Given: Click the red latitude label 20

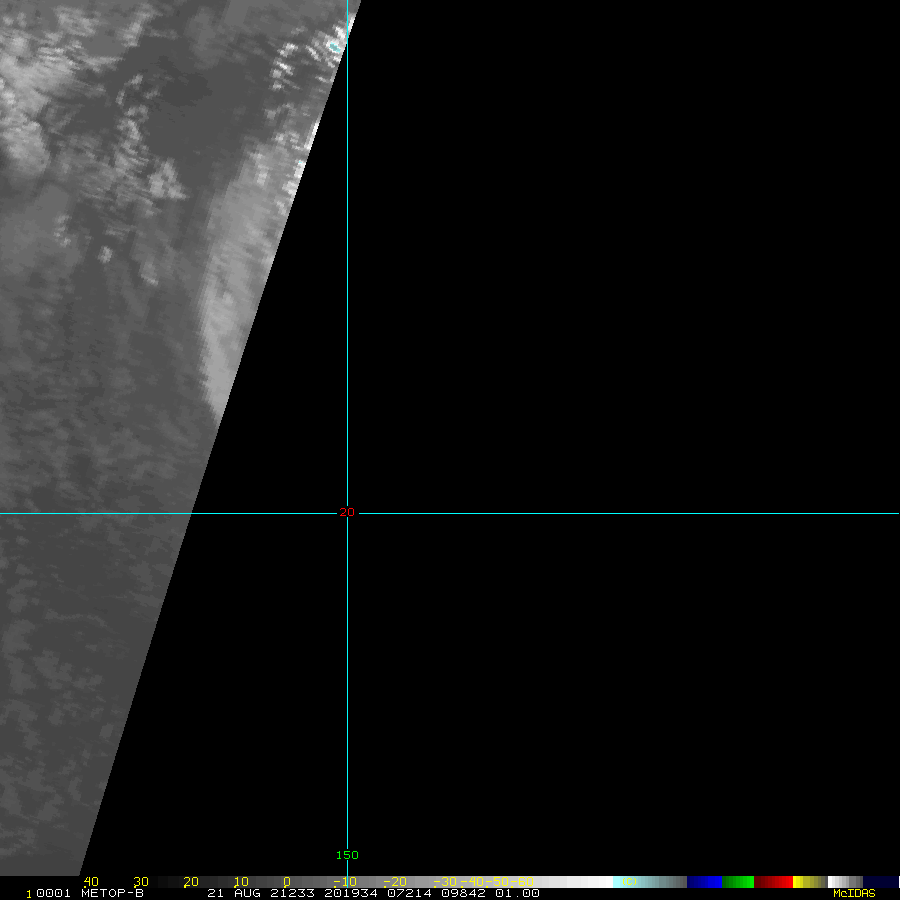Looking at the screenshot, I should 347,512.
